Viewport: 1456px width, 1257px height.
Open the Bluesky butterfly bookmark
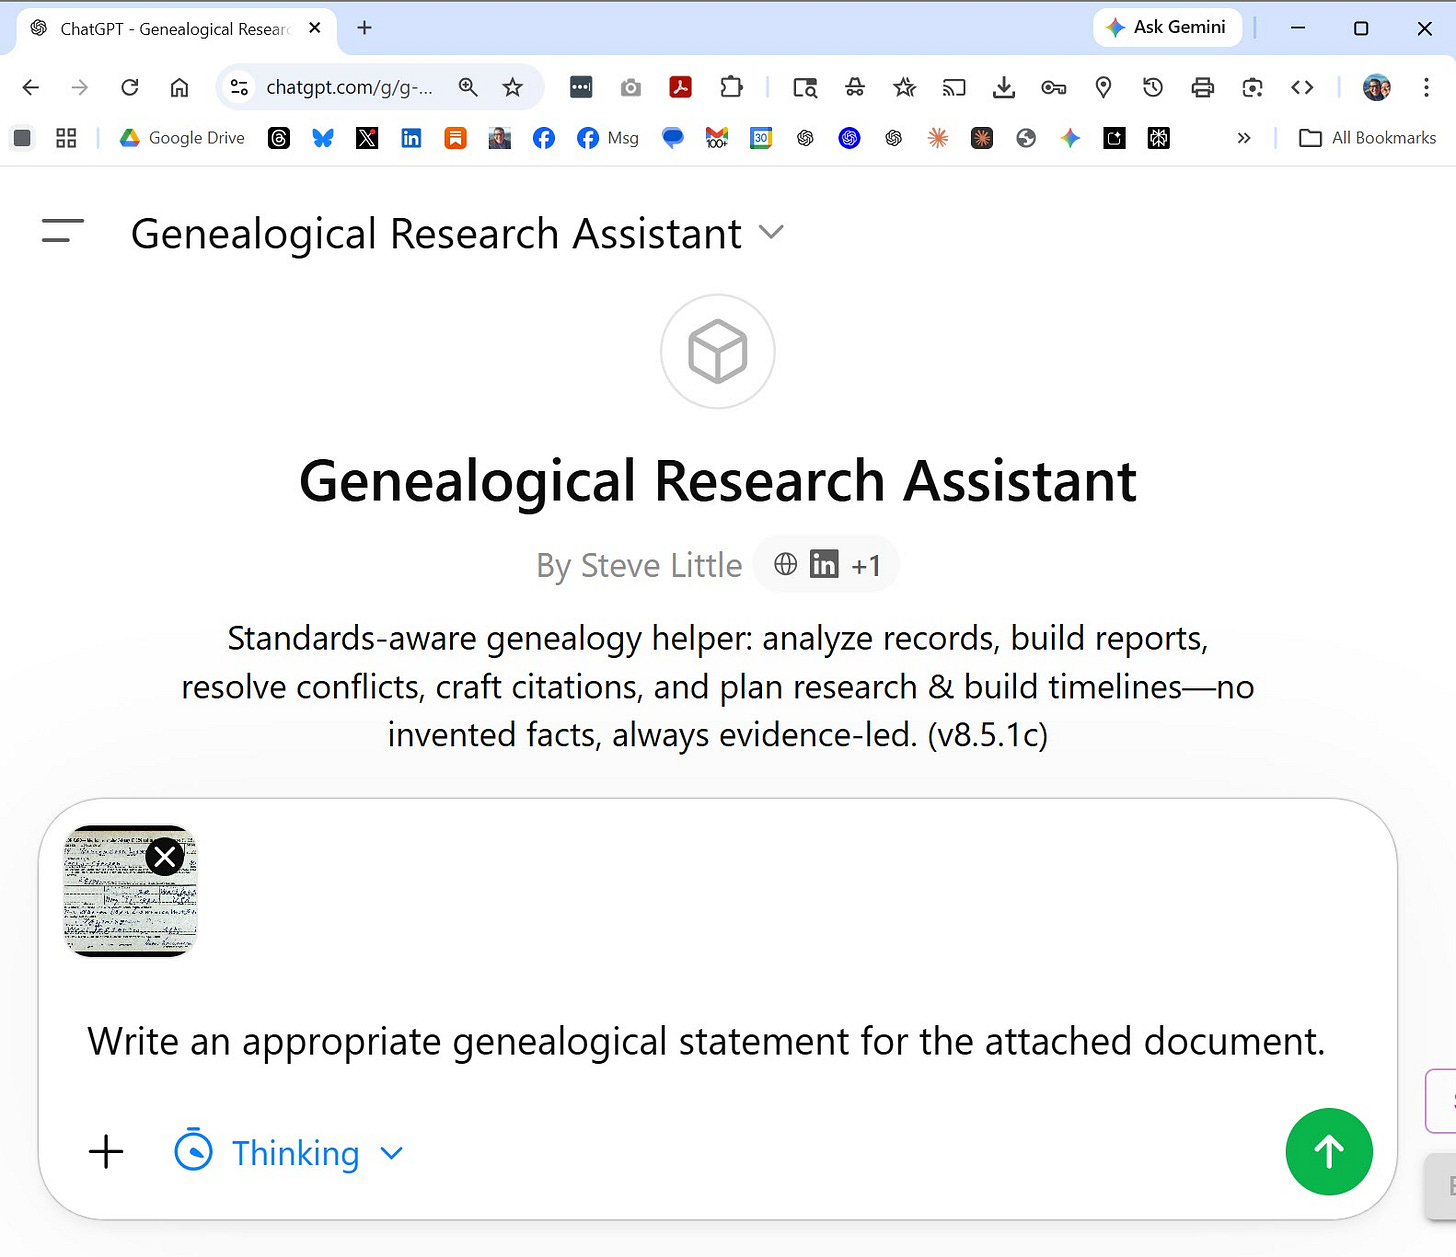pyautogui.click(x=323, y=138)
